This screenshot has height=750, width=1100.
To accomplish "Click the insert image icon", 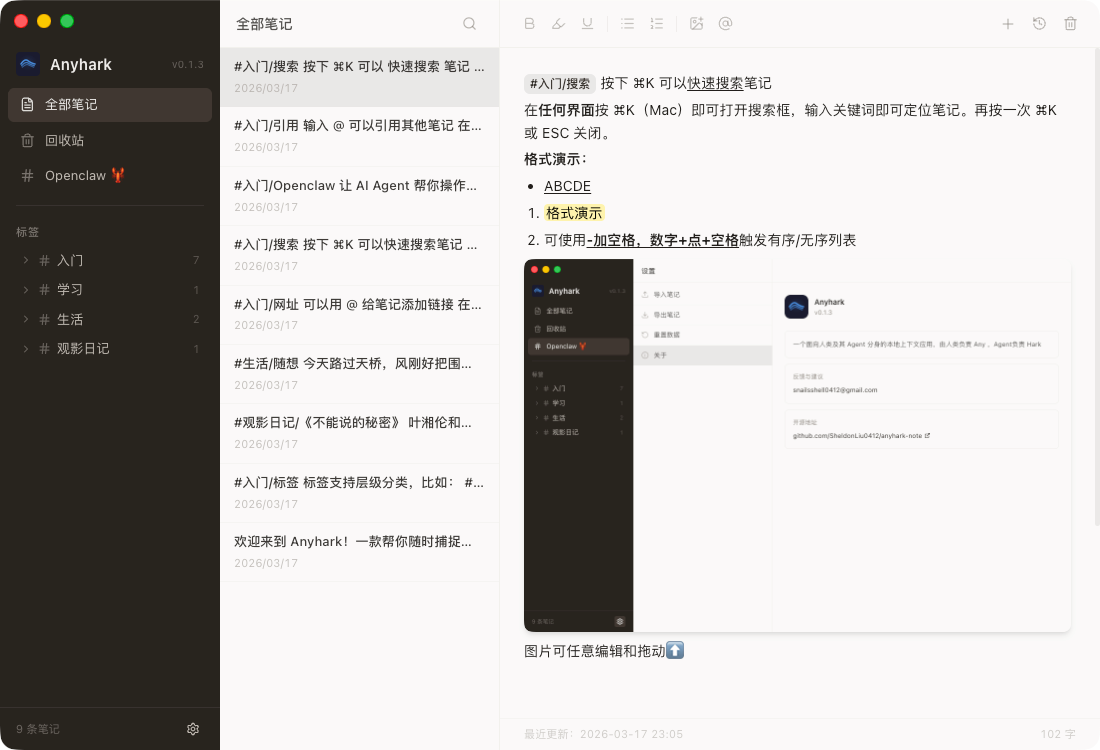I will point(697,24).
